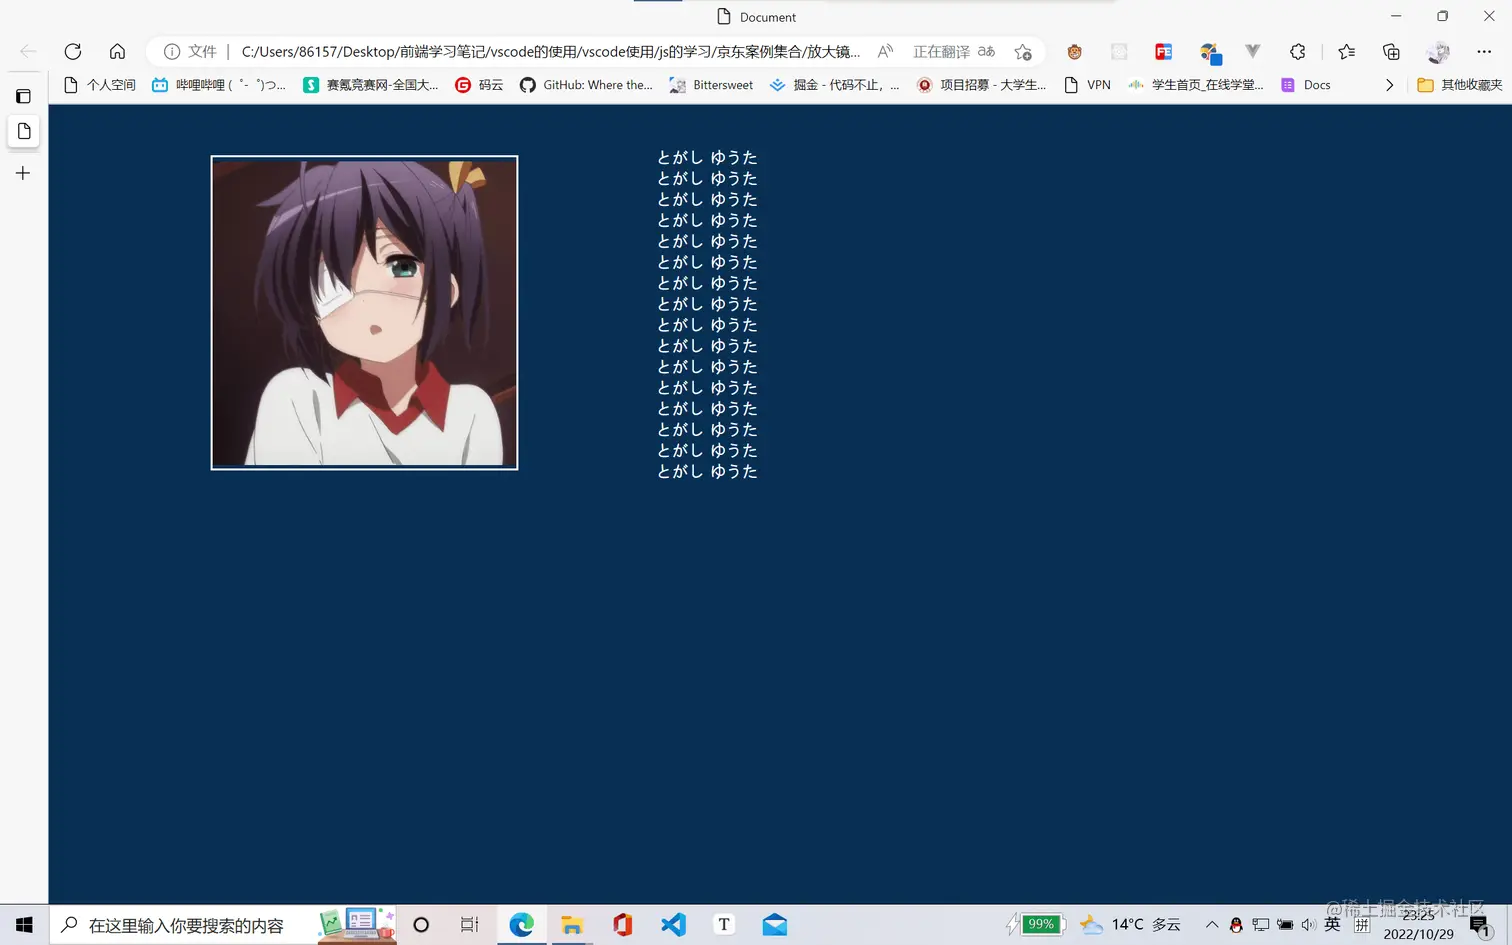Viewport: 1512px width, 945px height.
Task: Click the taskbar search box
Action: [224, 925]
